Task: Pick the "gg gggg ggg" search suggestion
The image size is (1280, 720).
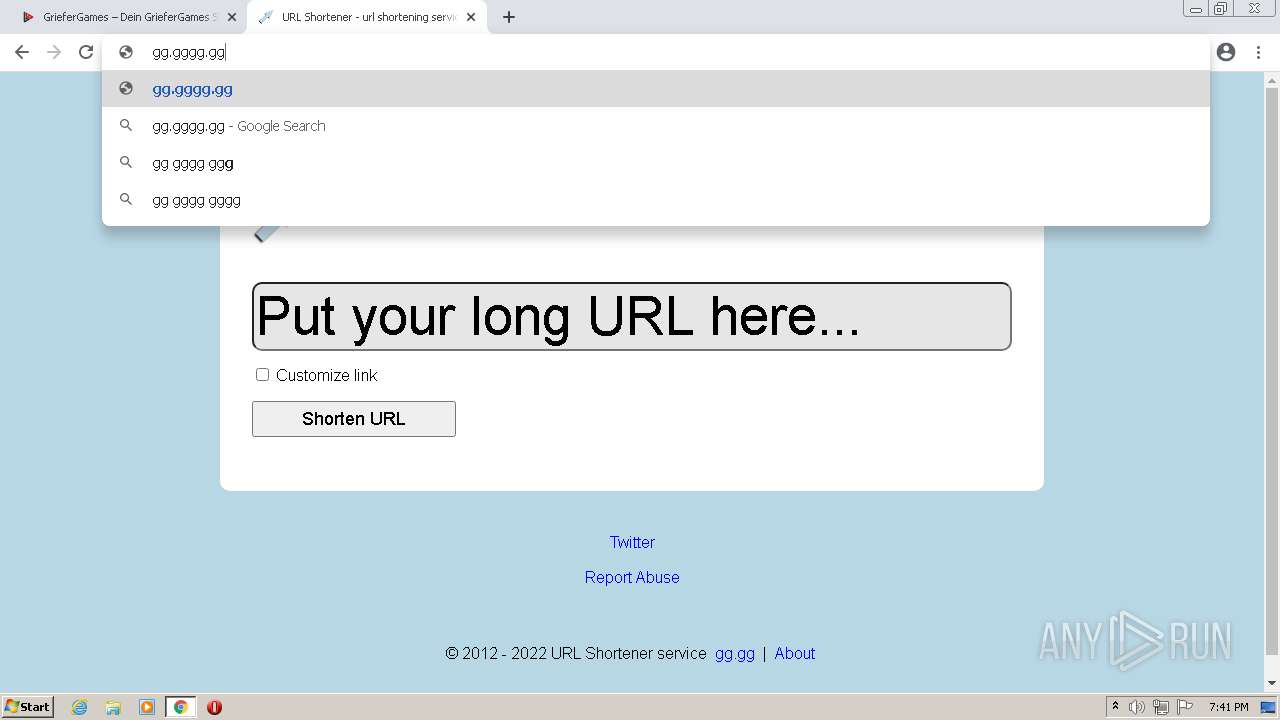Action: [656, 163]
